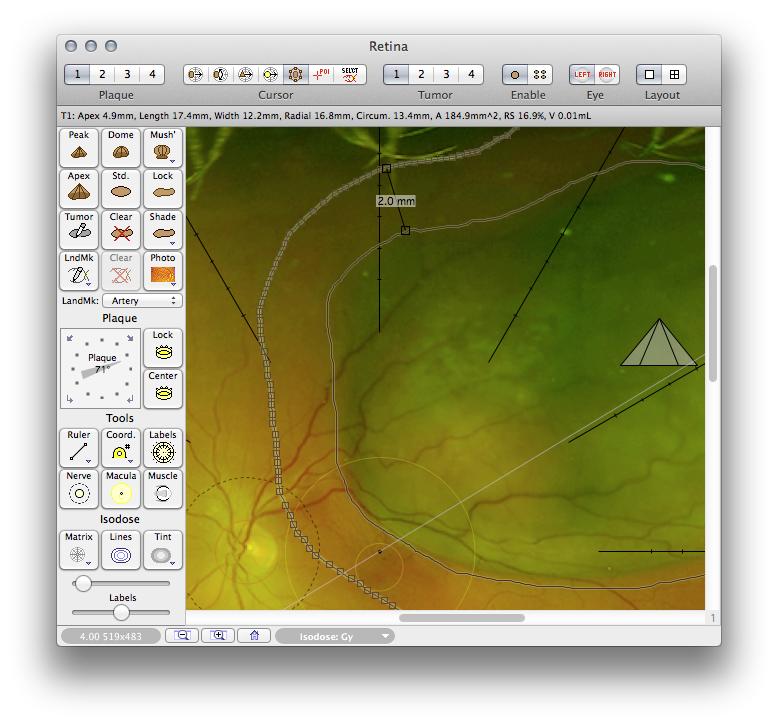Viewport: 778px width, 725px height.
Task: Enable the four-dot multiple plaque mode
Action: (x=541, y=74)
